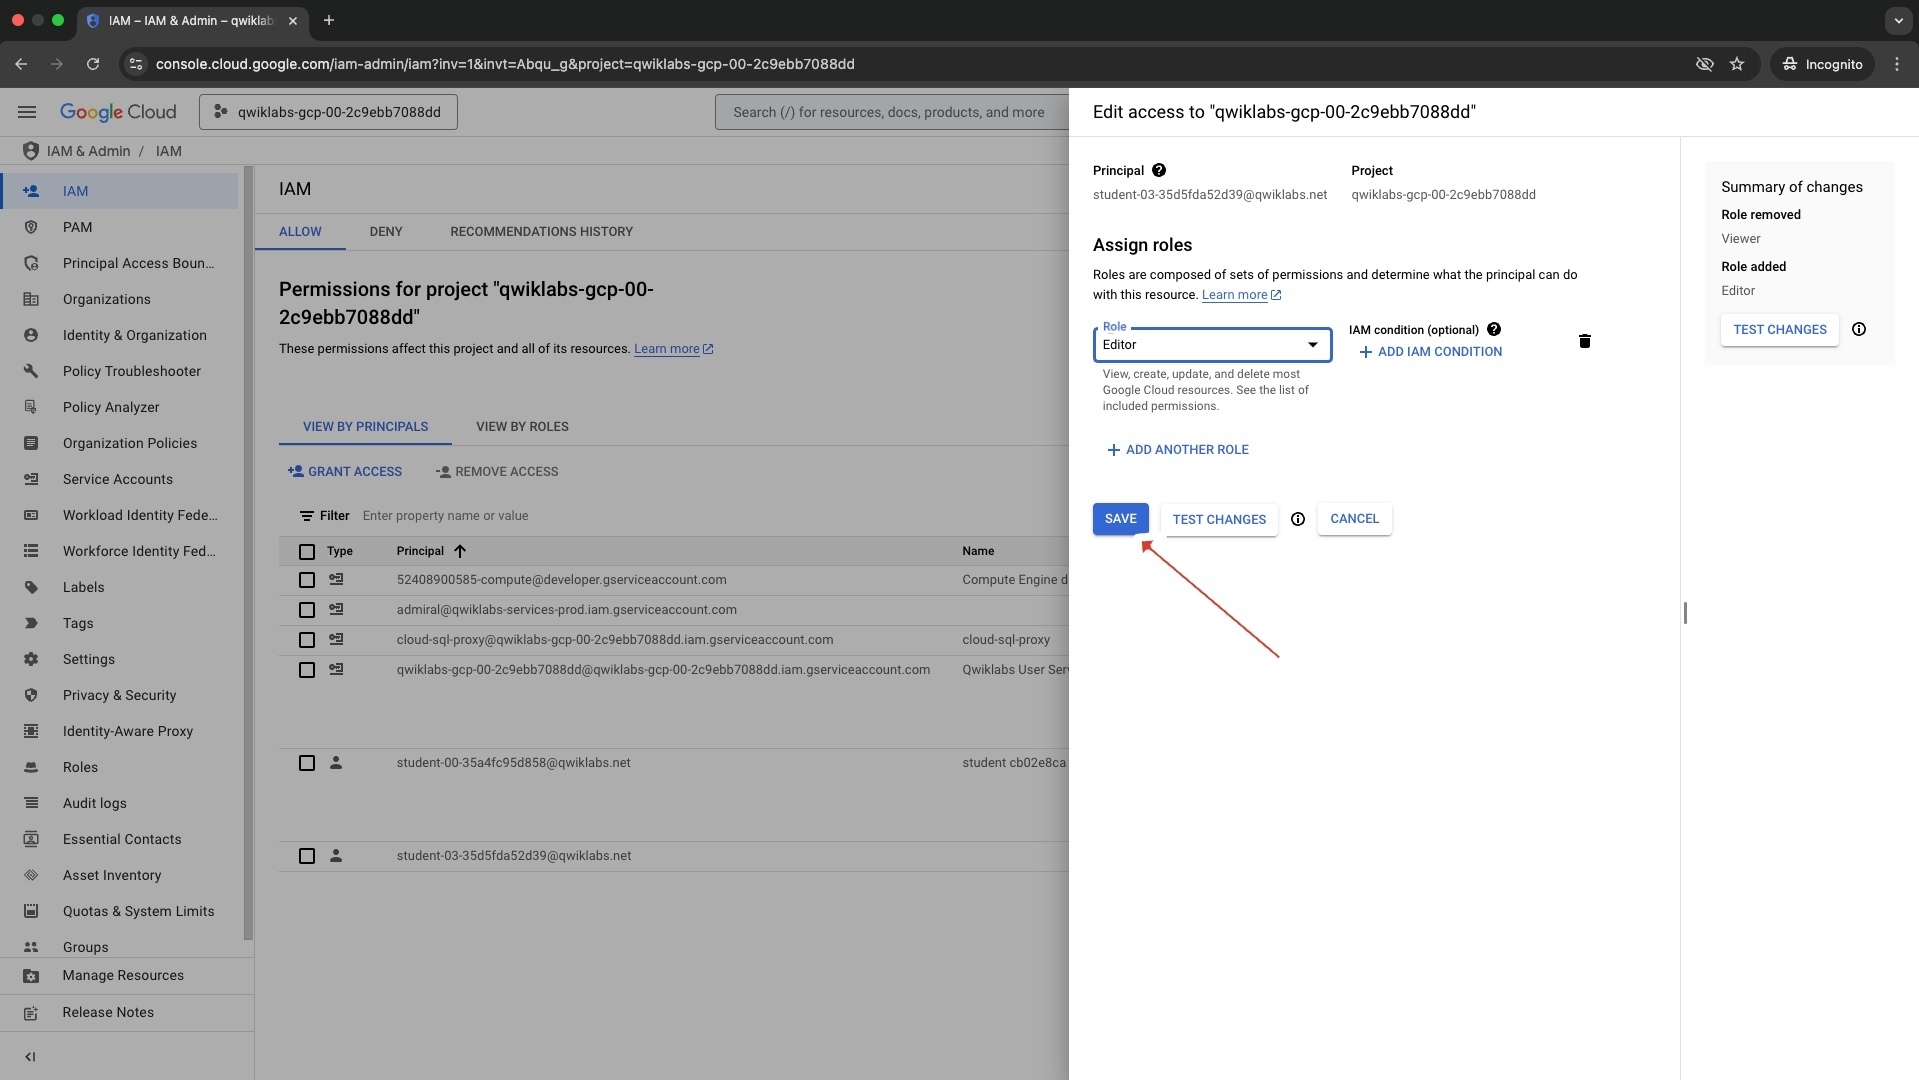Open IAM Settings
1919x1080 pixels.
point(120,659)
